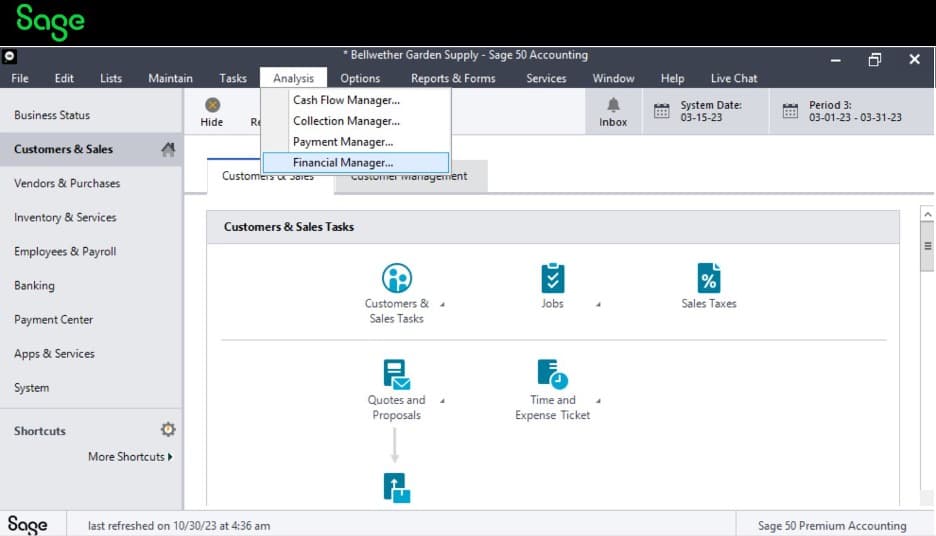Open the Maintain menu

click(171, 78)
